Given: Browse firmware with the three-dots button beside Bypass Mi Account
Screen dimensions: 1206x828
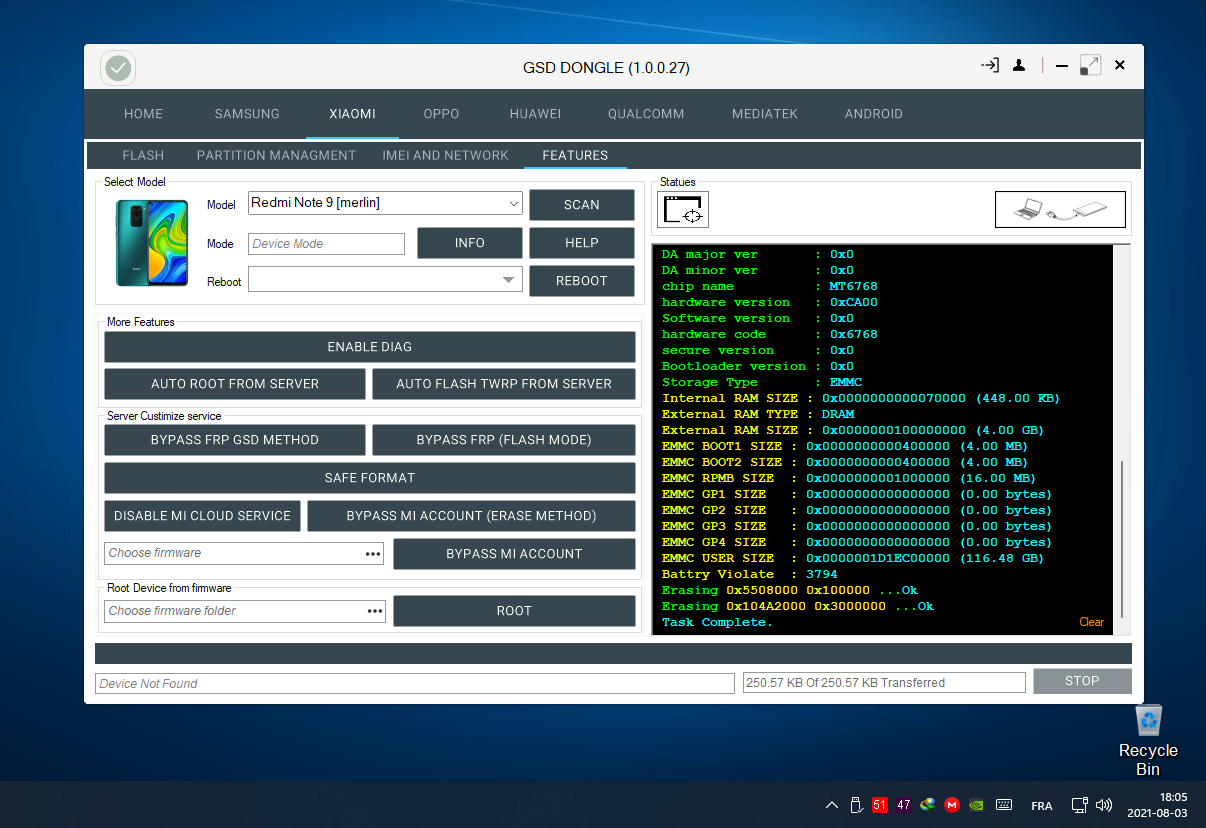Looking at the screenshot, I should [x=373, y=554].
